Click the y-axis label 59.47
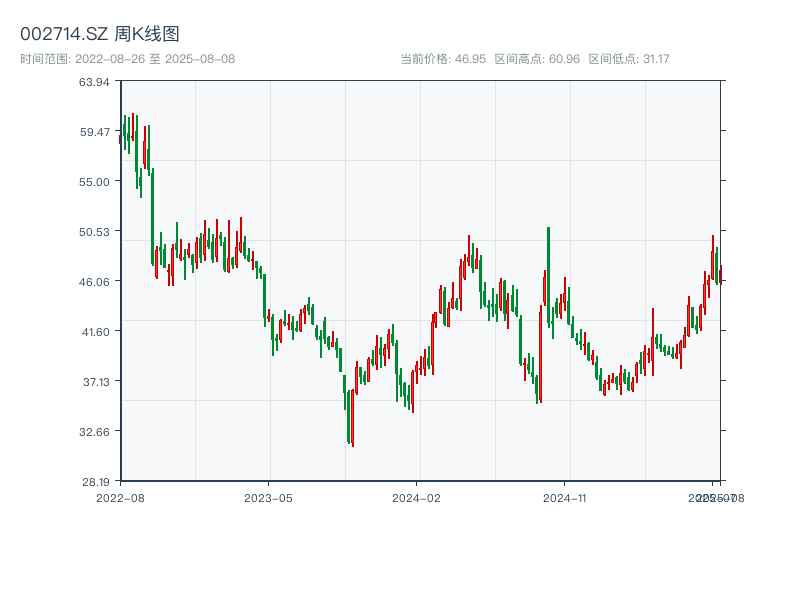The width and height of the screenshot is (800, 600). 94,132
